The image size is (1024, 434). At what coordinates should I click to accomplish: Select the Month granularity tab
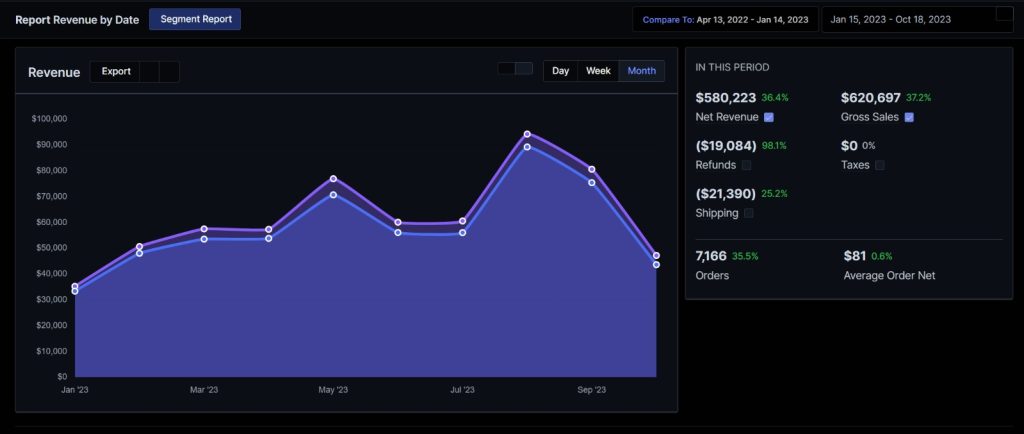pos(641,71)
